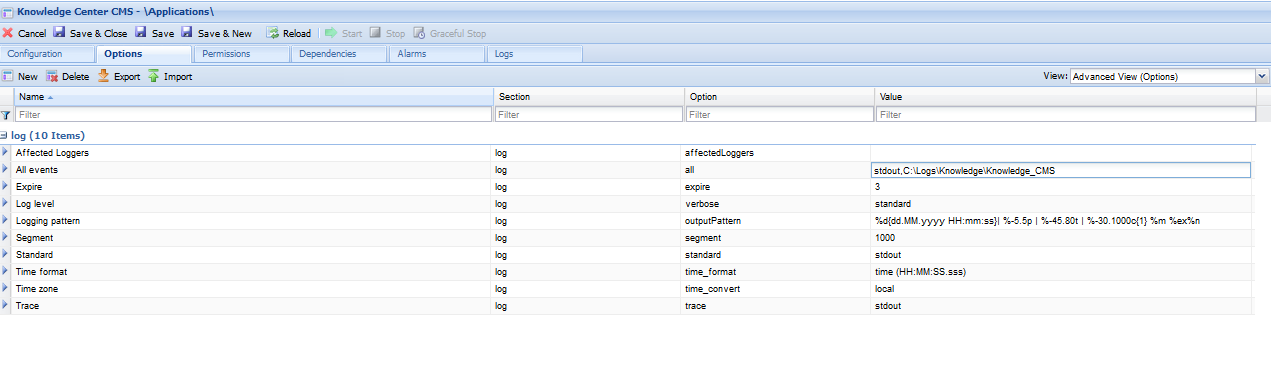Import options using Import icon
Image resolution: width=1271 pixels, height=374 pixels.
154,76
